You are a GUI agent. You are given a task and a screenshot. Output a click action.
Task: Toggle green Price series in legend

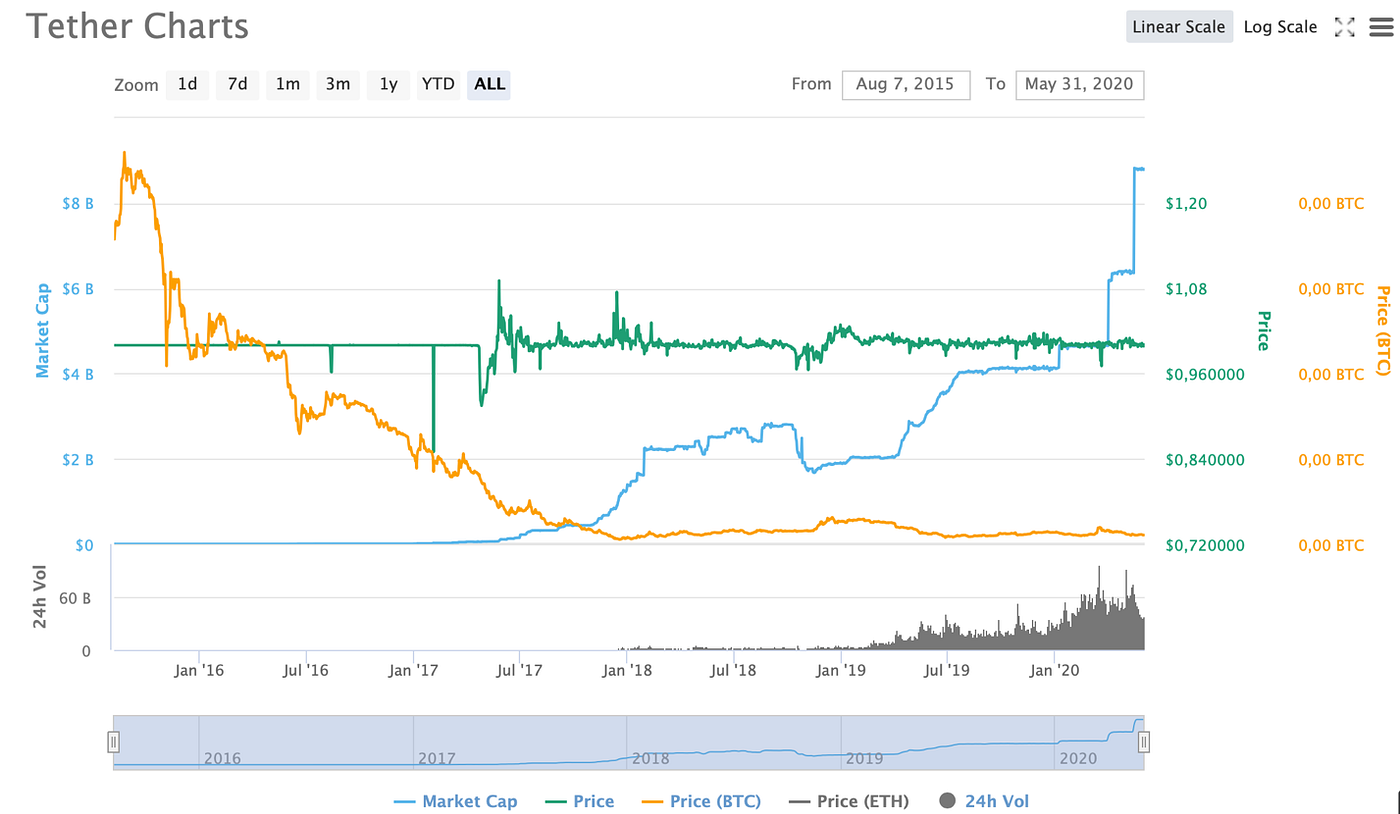pyautogui.click(x=579, y=801)
